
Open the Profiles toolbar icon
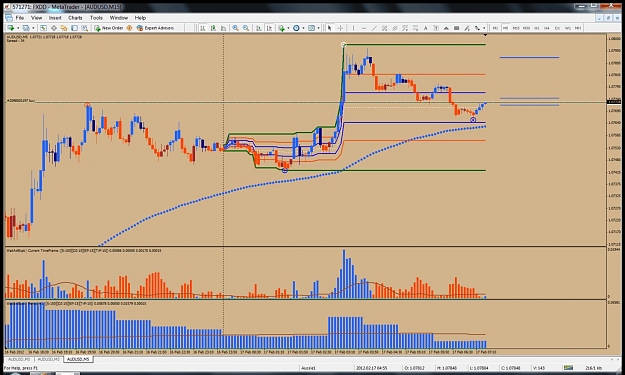26,28
